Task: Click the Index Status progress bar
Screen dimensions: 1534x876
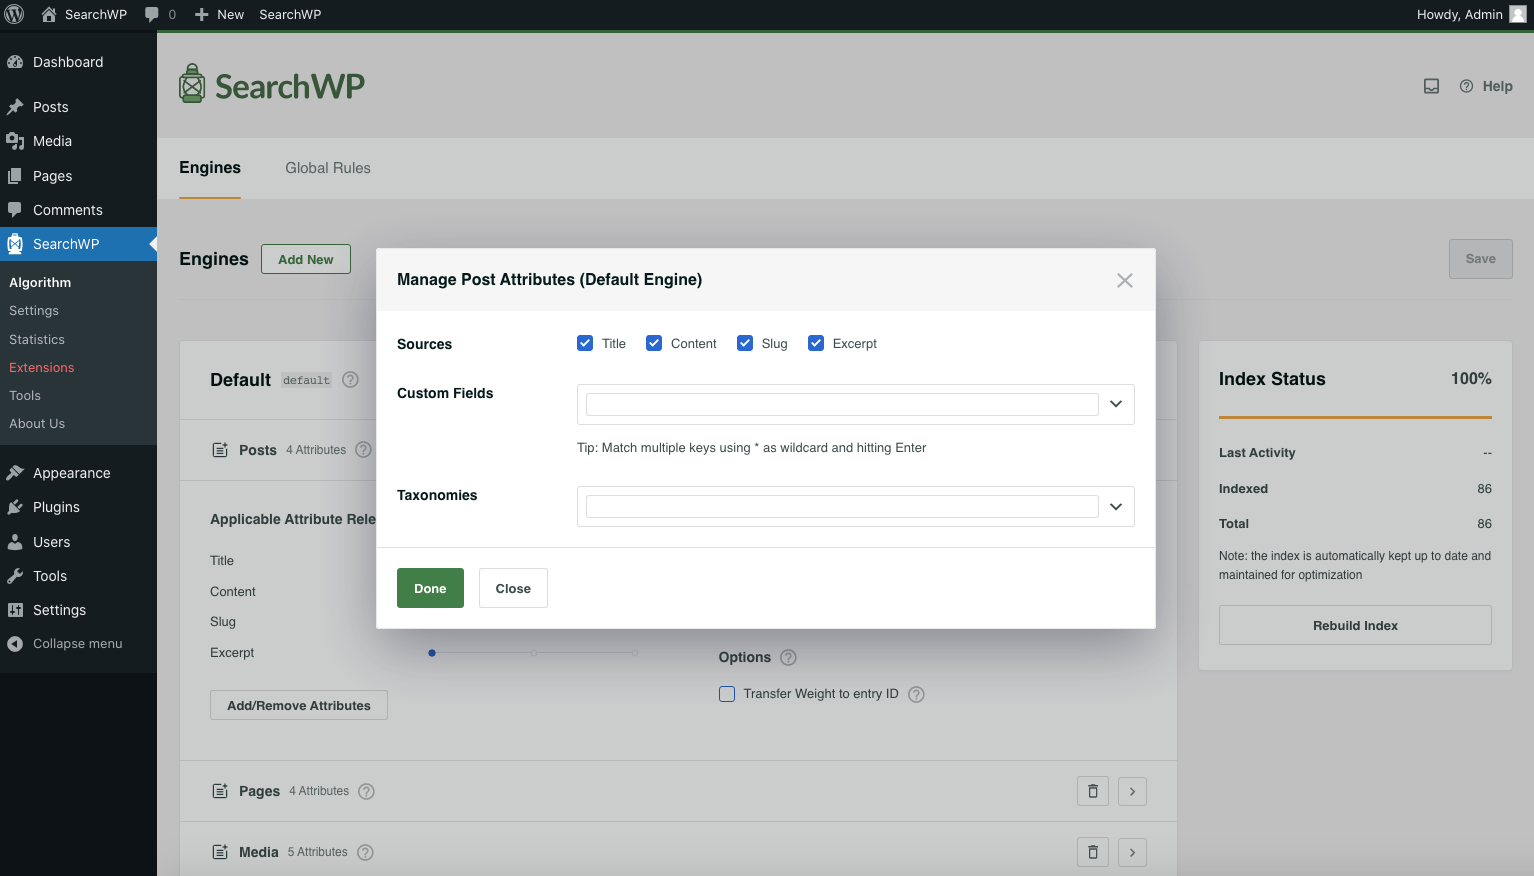Action: pyautogui.click(x=1355, y=417)
